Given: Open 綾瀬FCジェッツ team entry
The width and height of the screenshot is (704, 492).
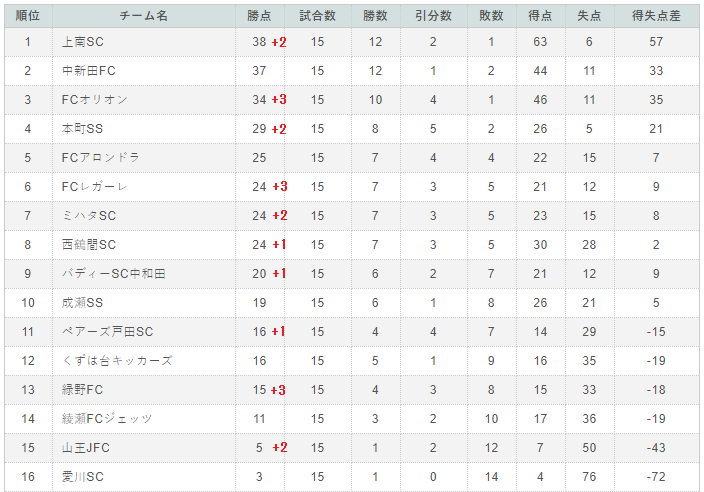Looking at the screenshot, I should click(x=107, y=419).
